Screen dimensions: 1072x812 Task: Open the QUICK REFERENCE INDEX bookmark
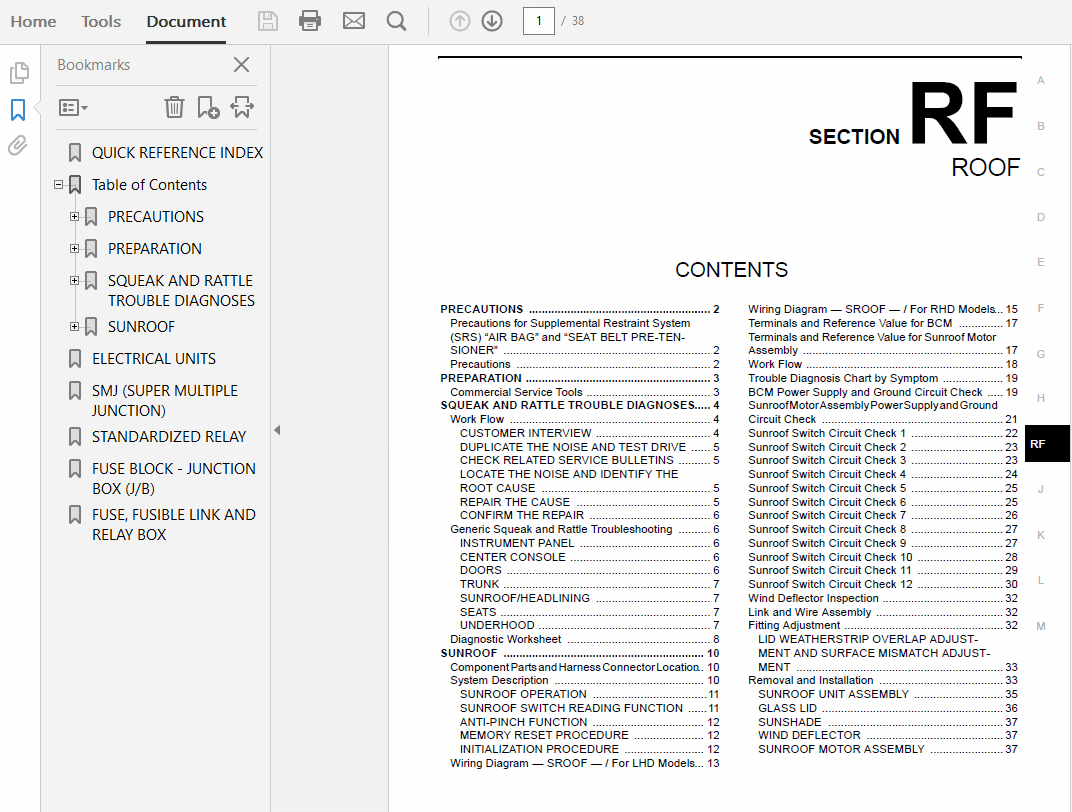[x=176, y=152]
